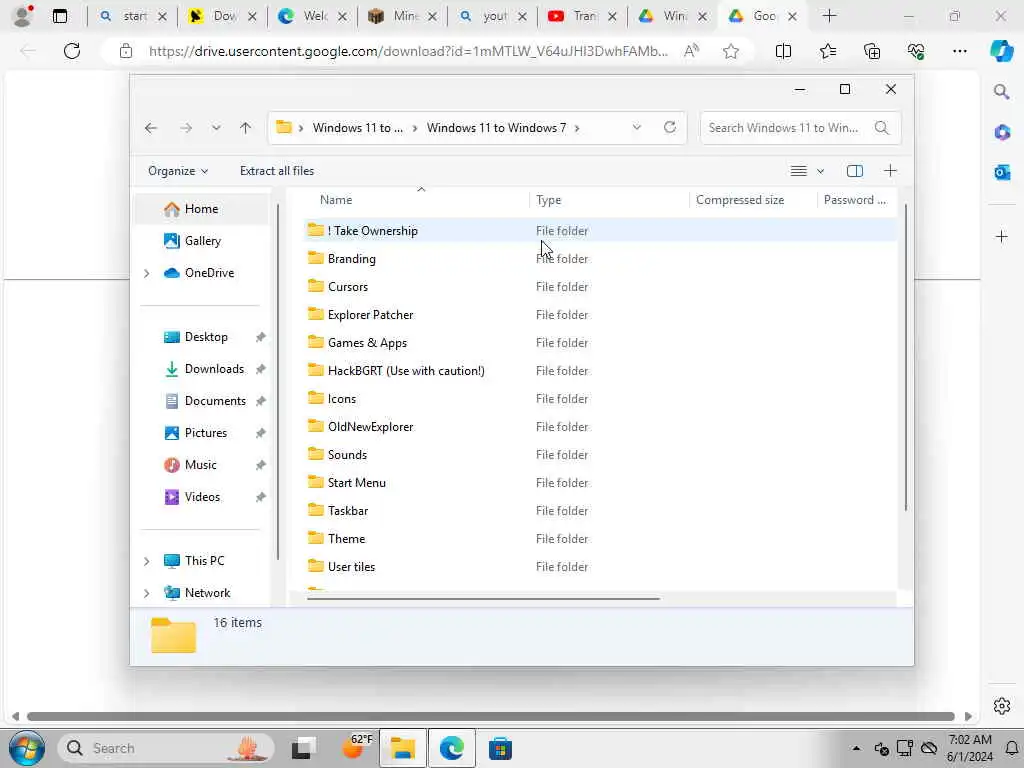Open the Edge sidebar search icon
The width and height of the screenshot is (1024, 768).
coord(1001,91)
